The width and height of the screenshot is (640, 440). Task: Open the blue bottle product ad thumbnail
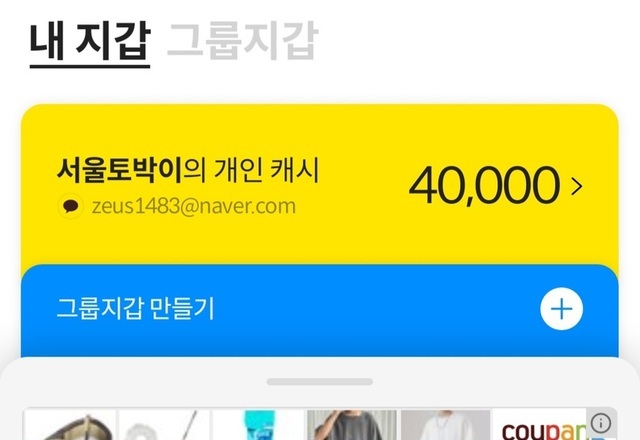click(258, 425)
